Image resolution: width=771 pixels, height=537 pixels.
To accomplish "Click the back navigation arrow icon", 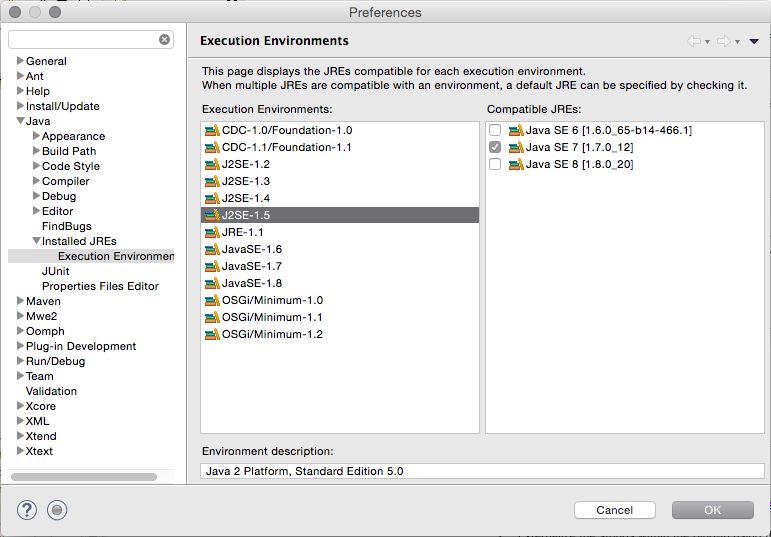I will click(693, 41).
